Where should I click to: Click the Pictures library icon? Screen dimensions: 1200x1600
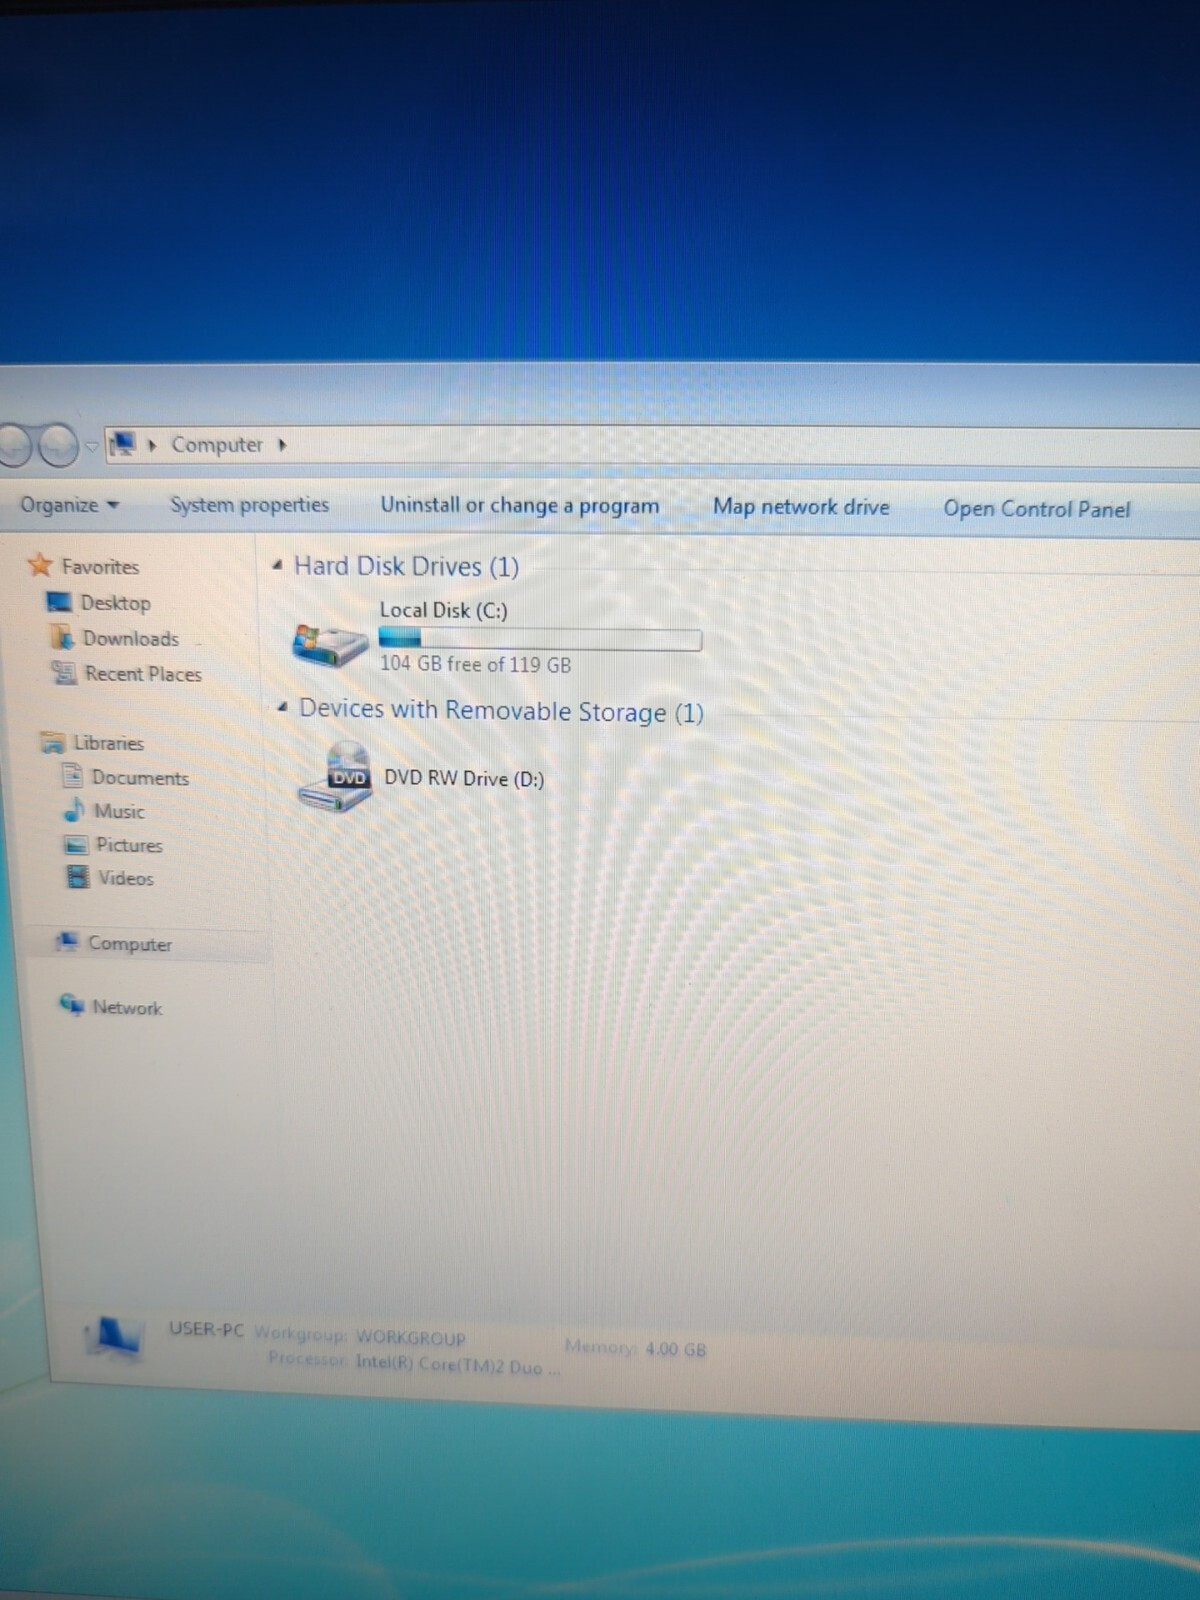pos(76,844)
